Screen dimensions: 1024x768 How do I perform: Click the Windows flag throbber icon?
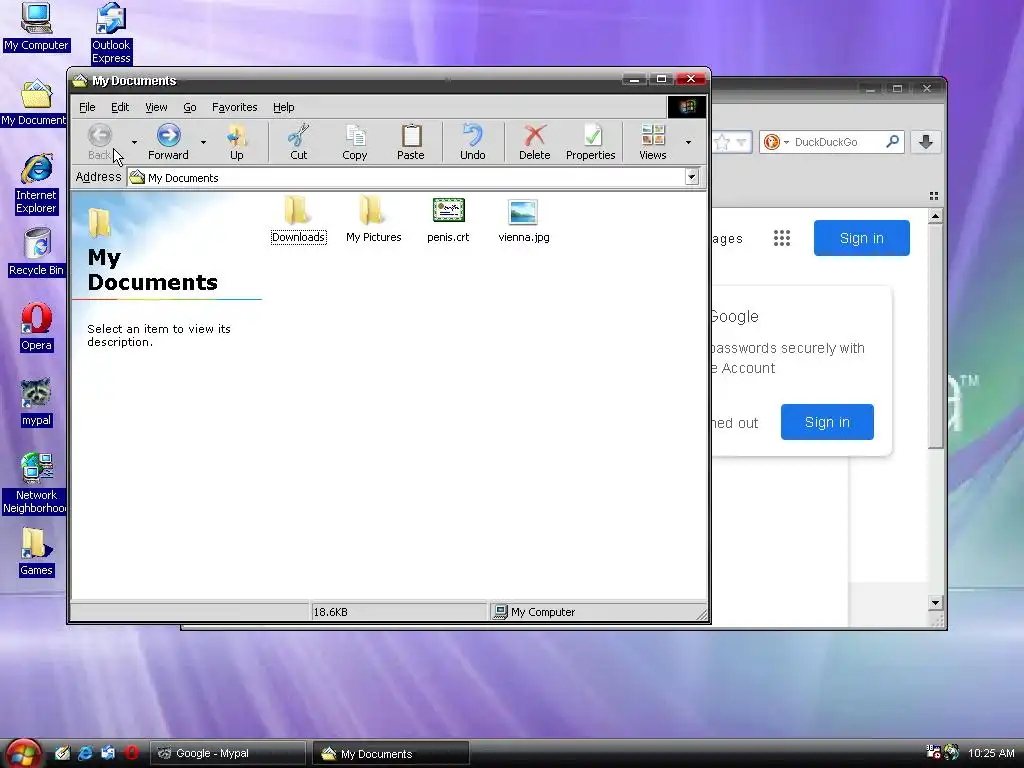coord(686,107)
